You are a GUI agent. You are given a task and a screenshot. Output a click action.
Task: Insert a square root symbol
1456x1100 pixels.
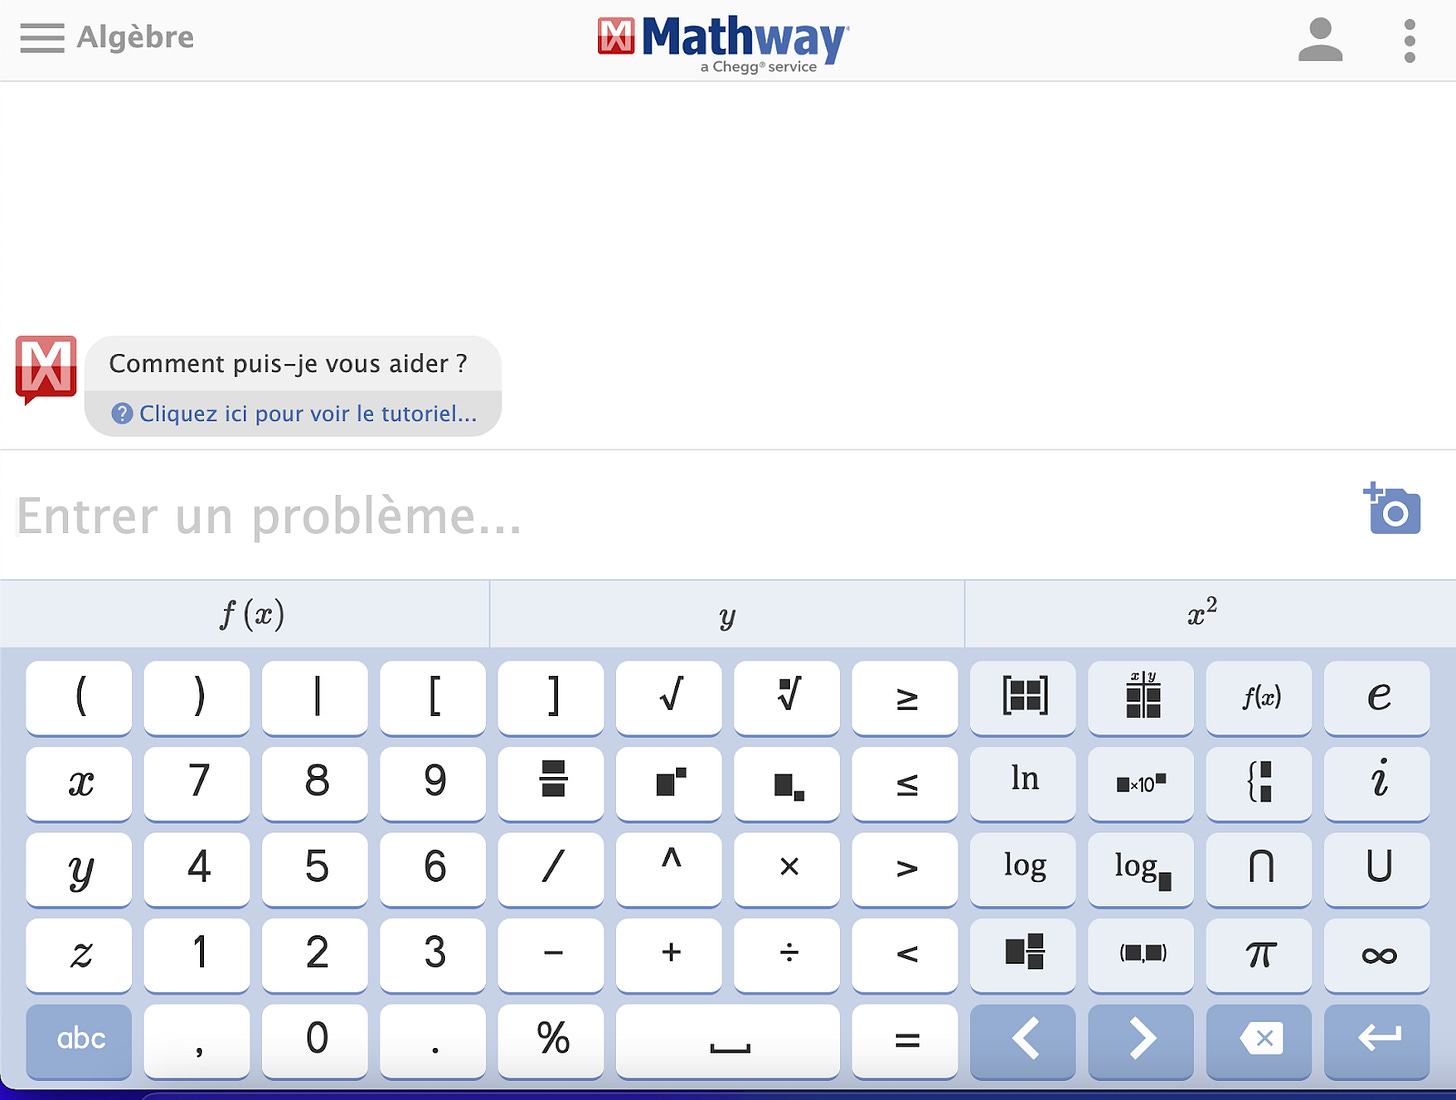pos(669,698)
